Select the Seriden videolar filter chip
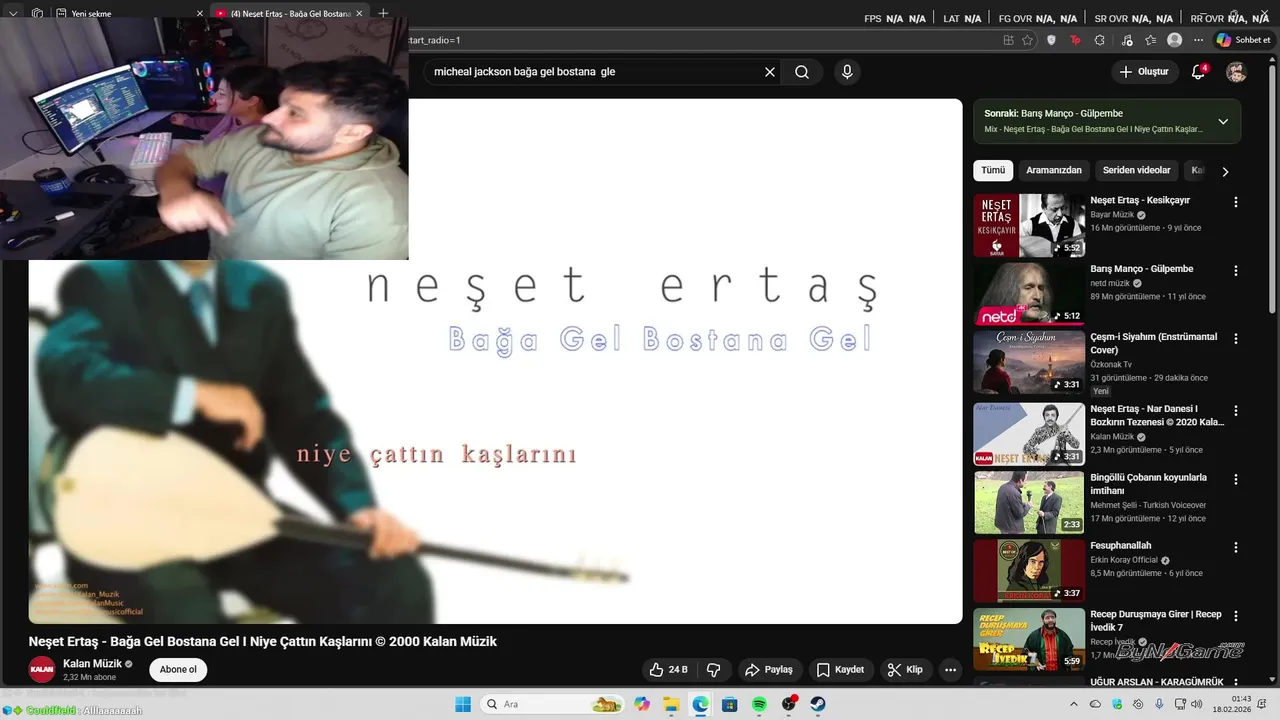 pyautogui.click(x=1136, y=170)
